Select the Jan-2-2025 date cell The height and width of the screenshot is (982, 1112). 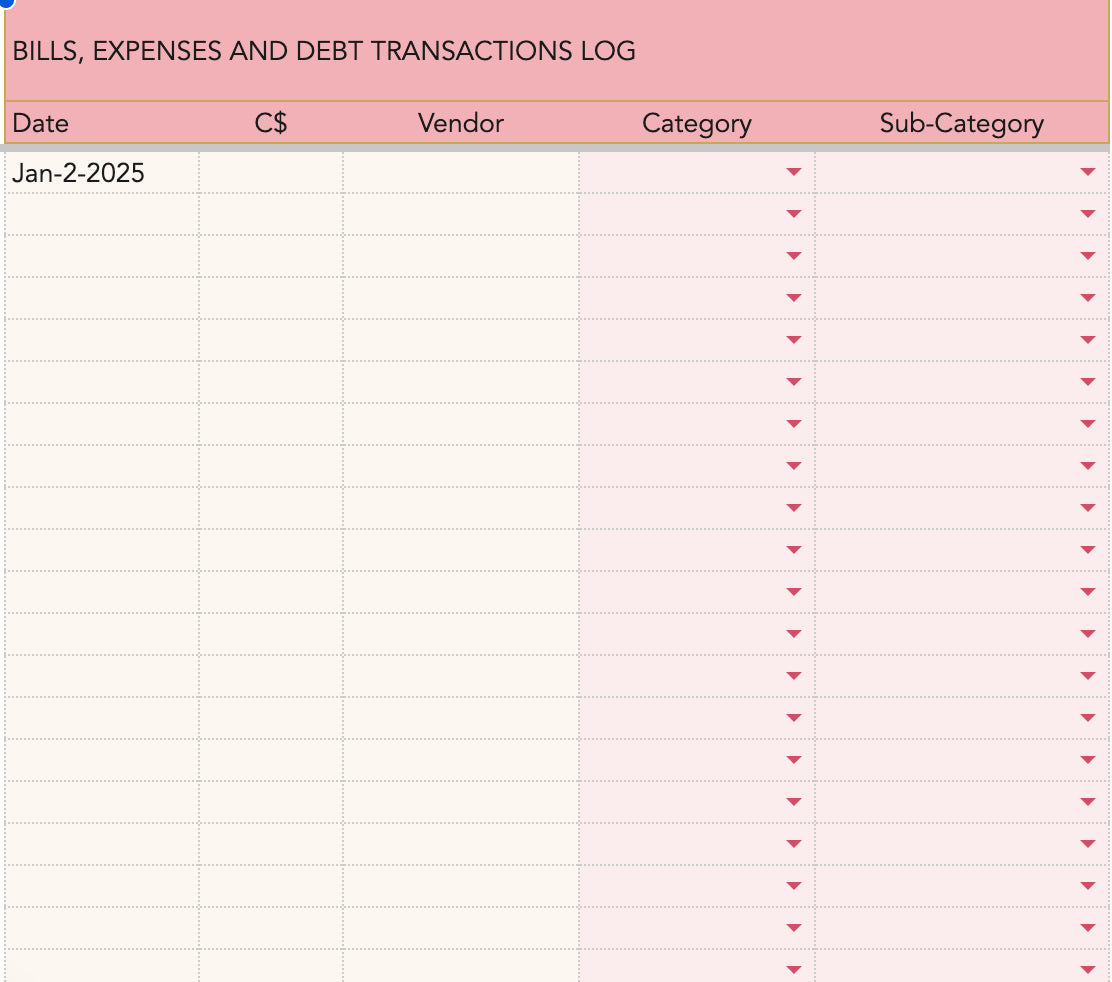100,172
